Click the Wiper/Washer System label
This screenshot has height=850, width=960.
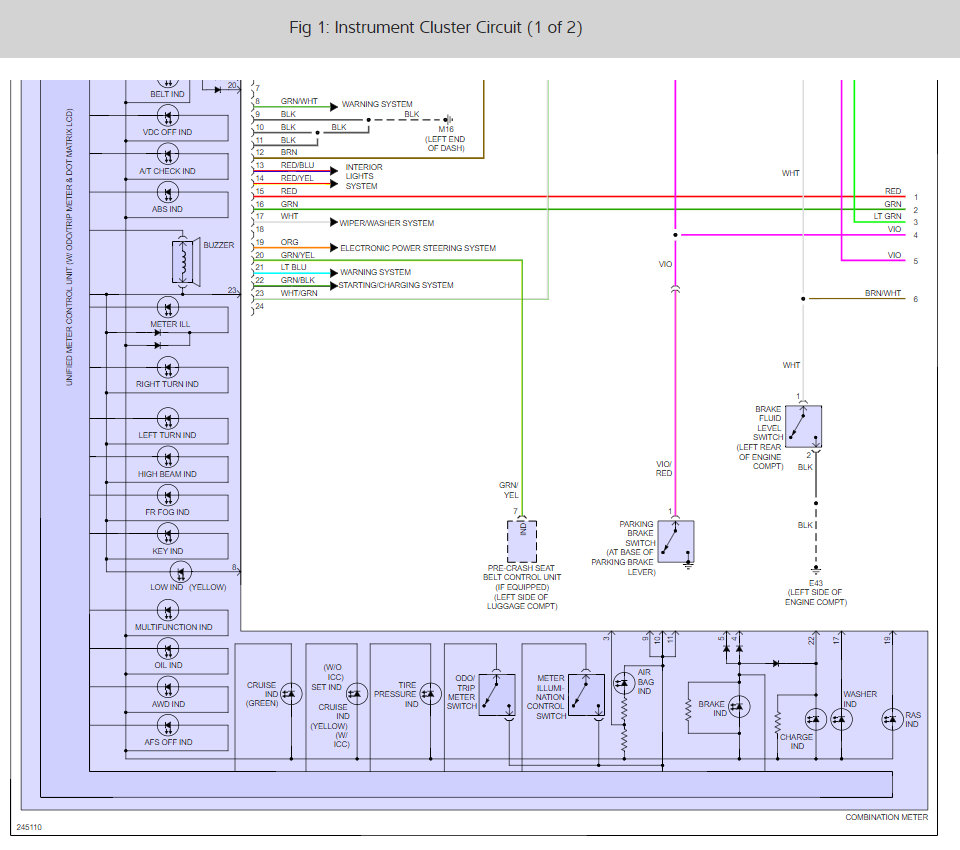(x=386, y=223)
